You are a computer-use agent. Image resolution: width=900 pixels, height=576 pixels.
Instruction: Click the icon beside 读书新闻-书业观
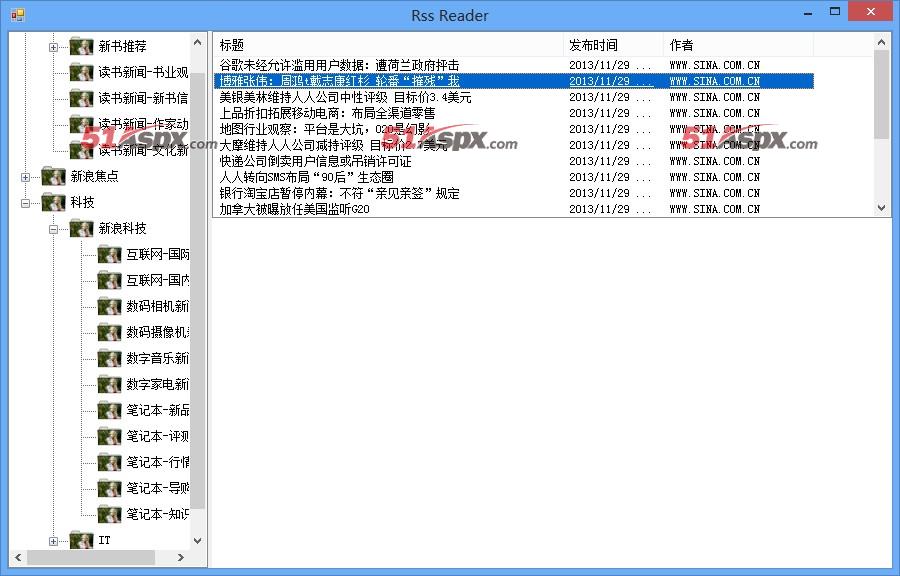81,72
